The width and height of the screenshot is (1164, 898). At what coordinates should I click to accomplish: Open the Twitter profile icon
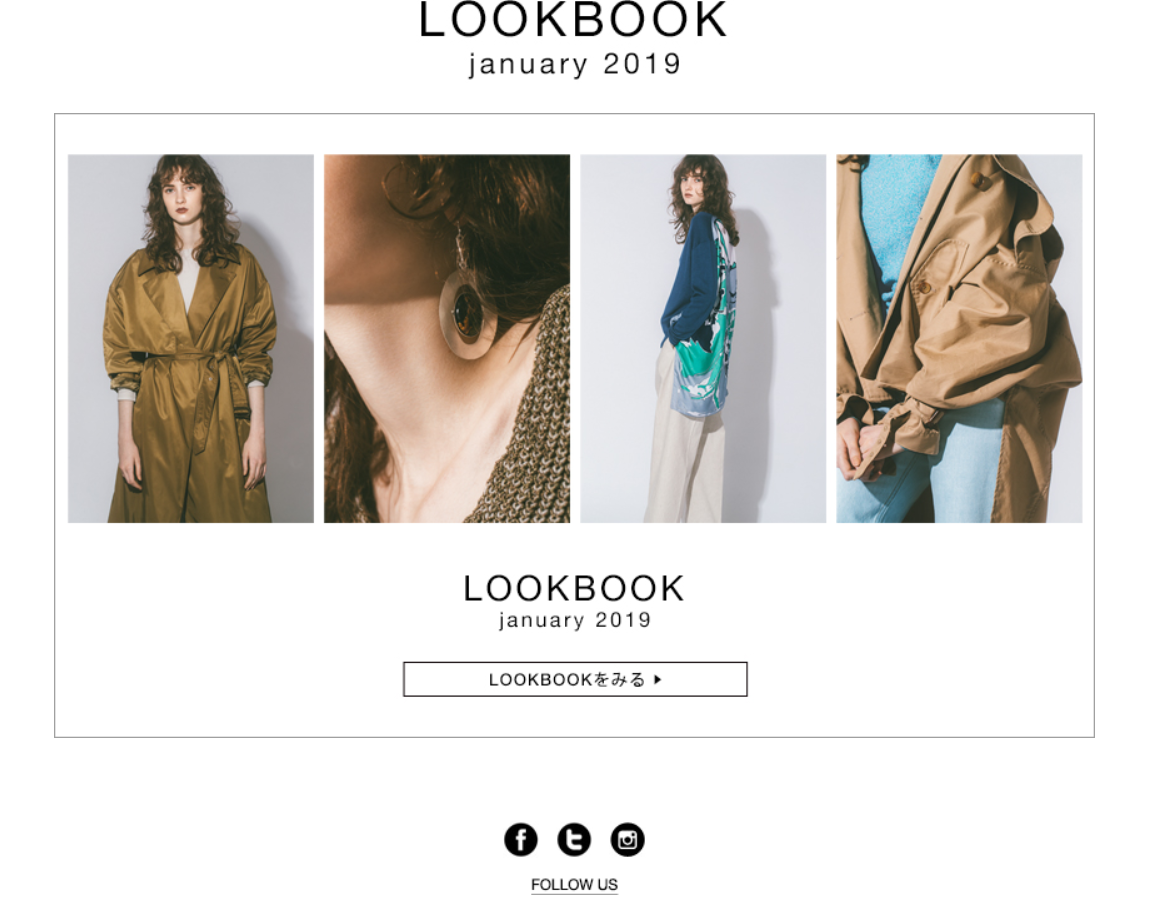(x=574, y=839)
